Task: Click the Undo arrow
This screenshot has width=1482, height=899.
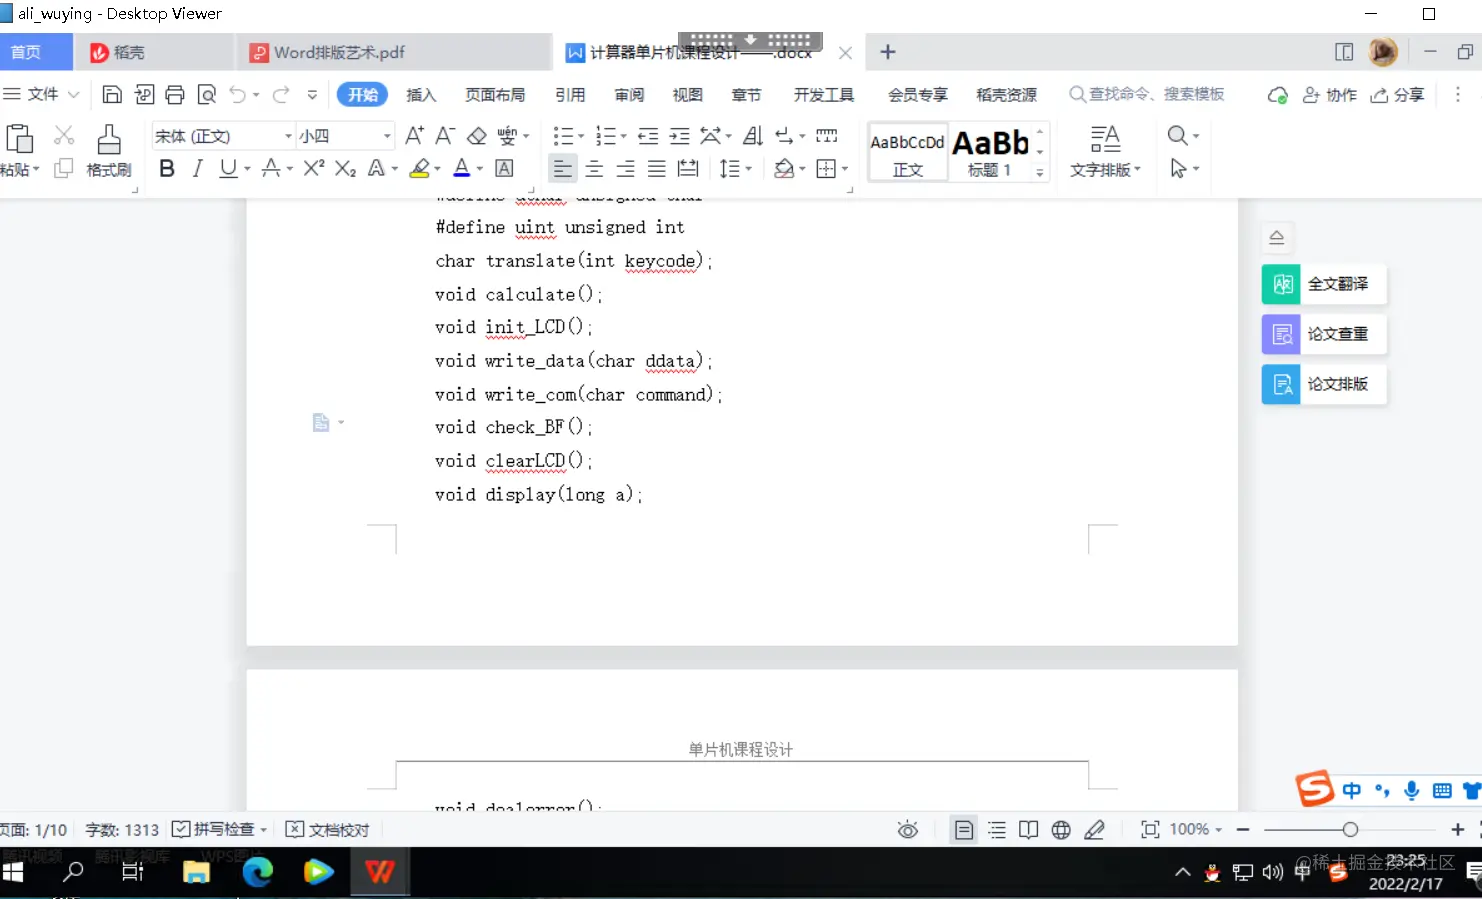Action: coord(237,94)
